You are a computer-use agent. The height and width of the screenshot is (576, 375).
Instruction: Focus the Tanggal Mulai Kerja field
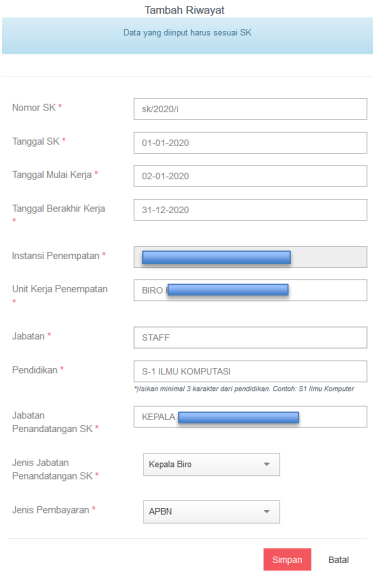click(x=250, y=176)
